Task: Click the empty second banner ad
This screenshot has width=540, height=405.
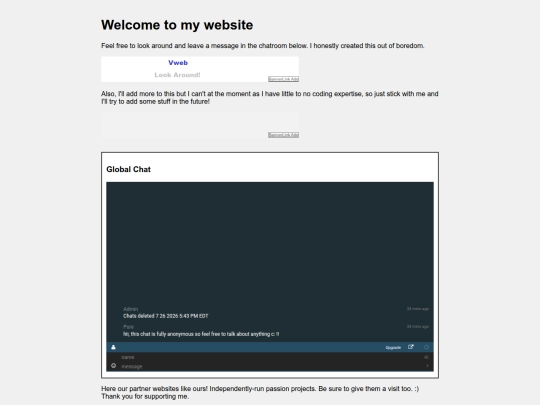Action: point(200,125)
